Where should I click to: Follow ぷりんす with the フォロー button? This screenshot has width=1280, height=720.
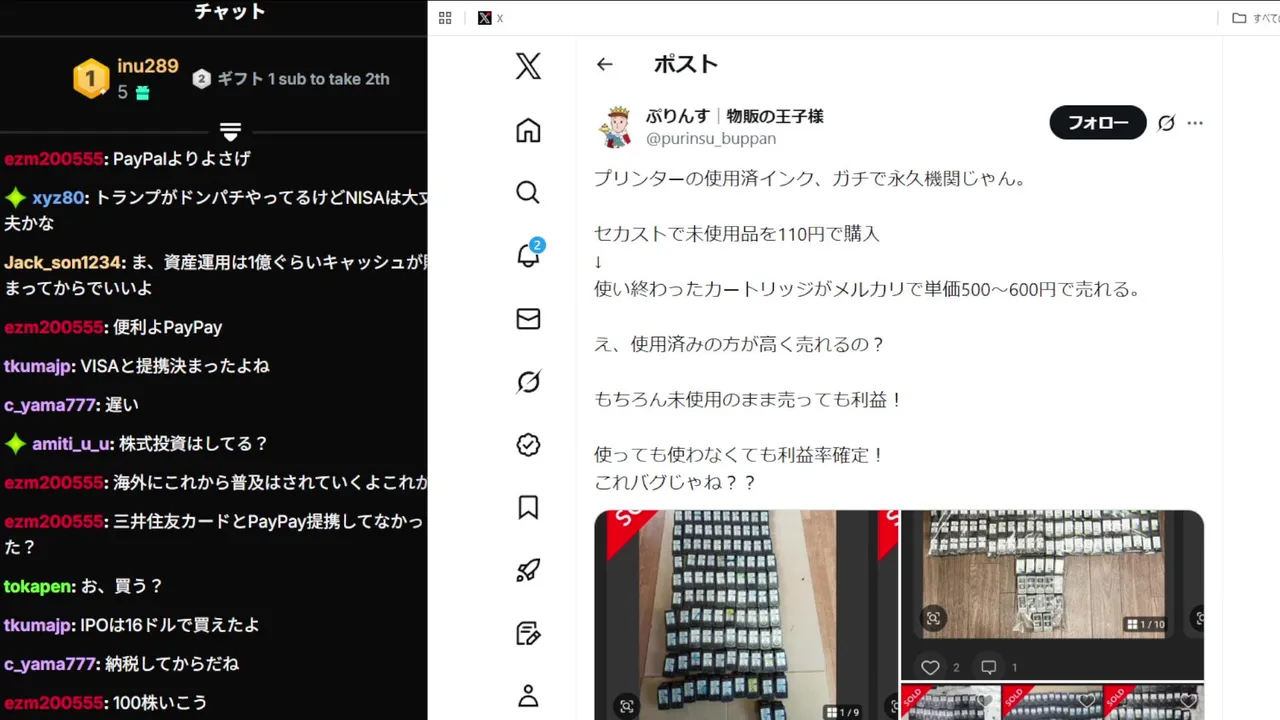coord(1098,123)
